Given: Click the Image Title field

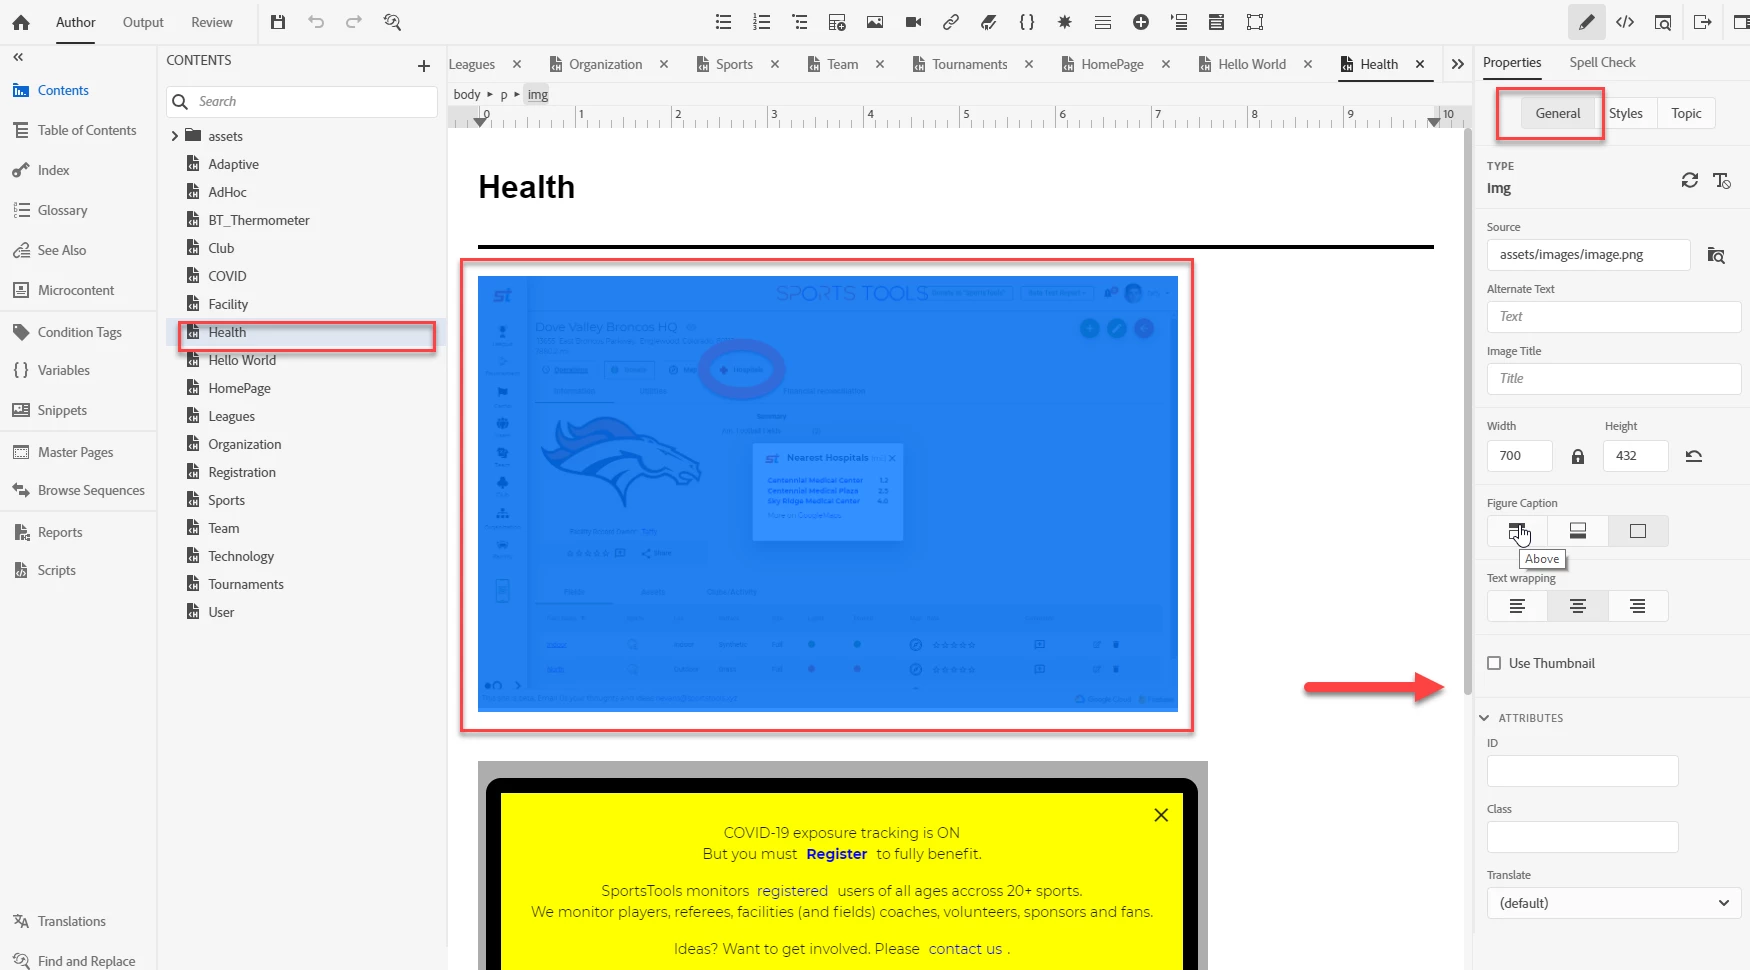Looking at the screenshot, I should click(1614, 379).
